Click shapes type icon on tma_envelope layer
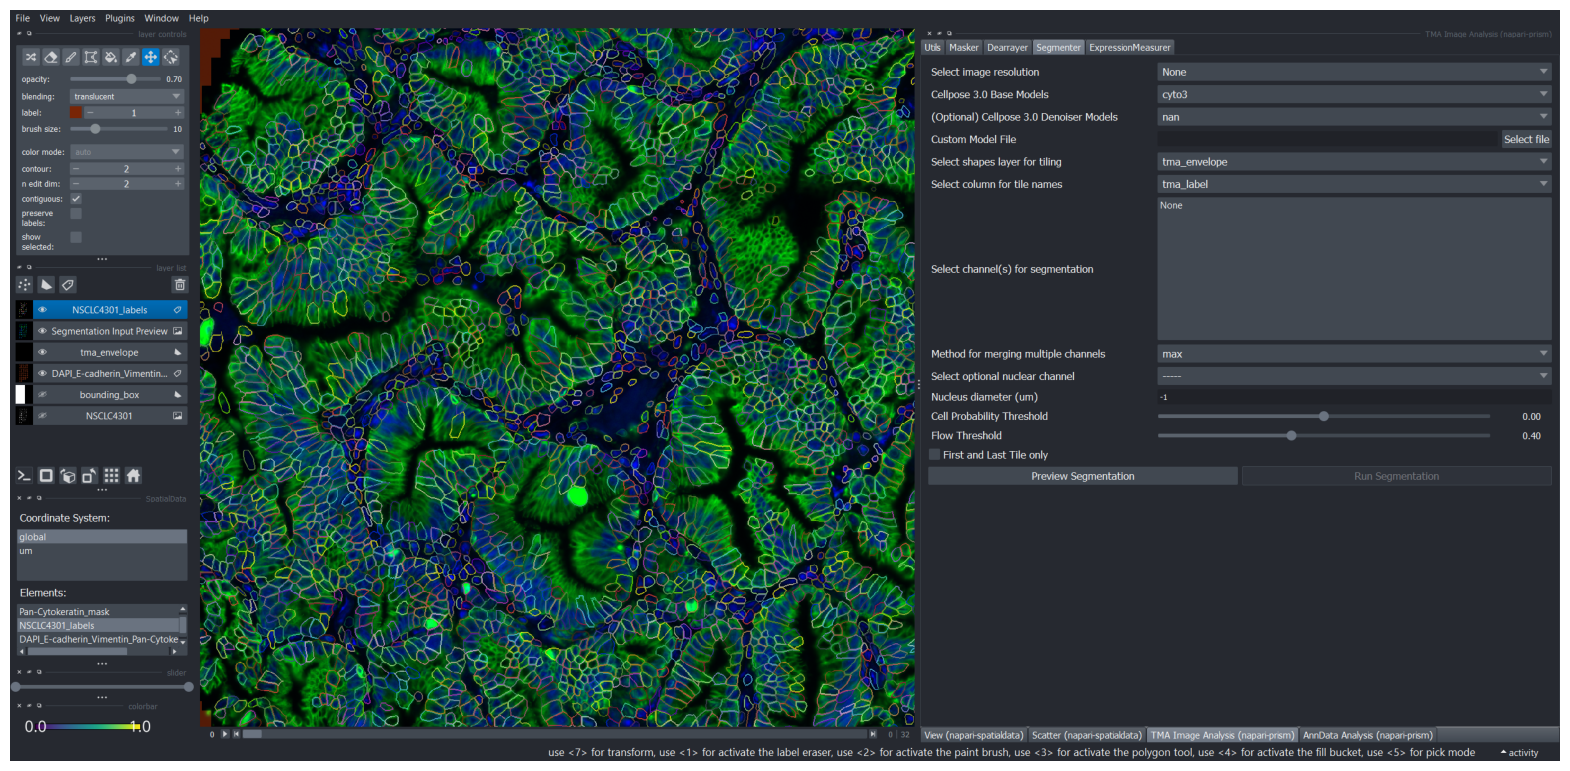This screenshot has width=1570, height=771. pyautogui.click(x=178, y=352)
